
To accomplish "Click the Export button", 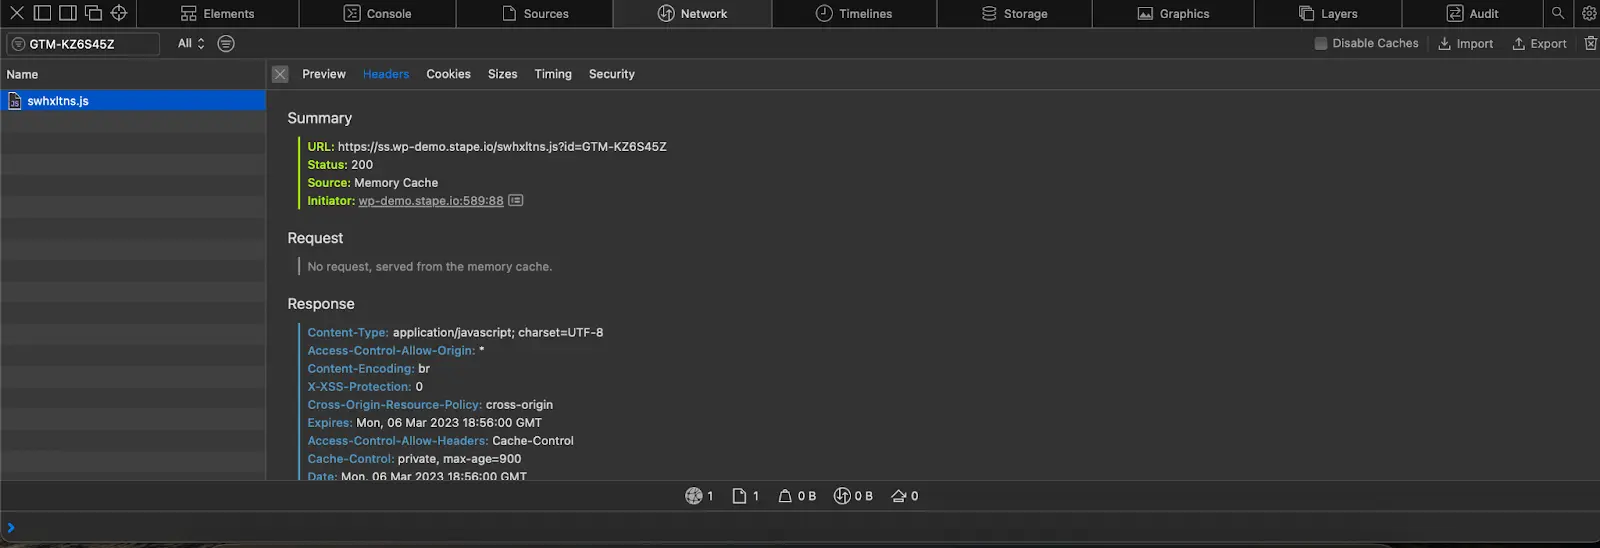I will [x=1539, y=43].
